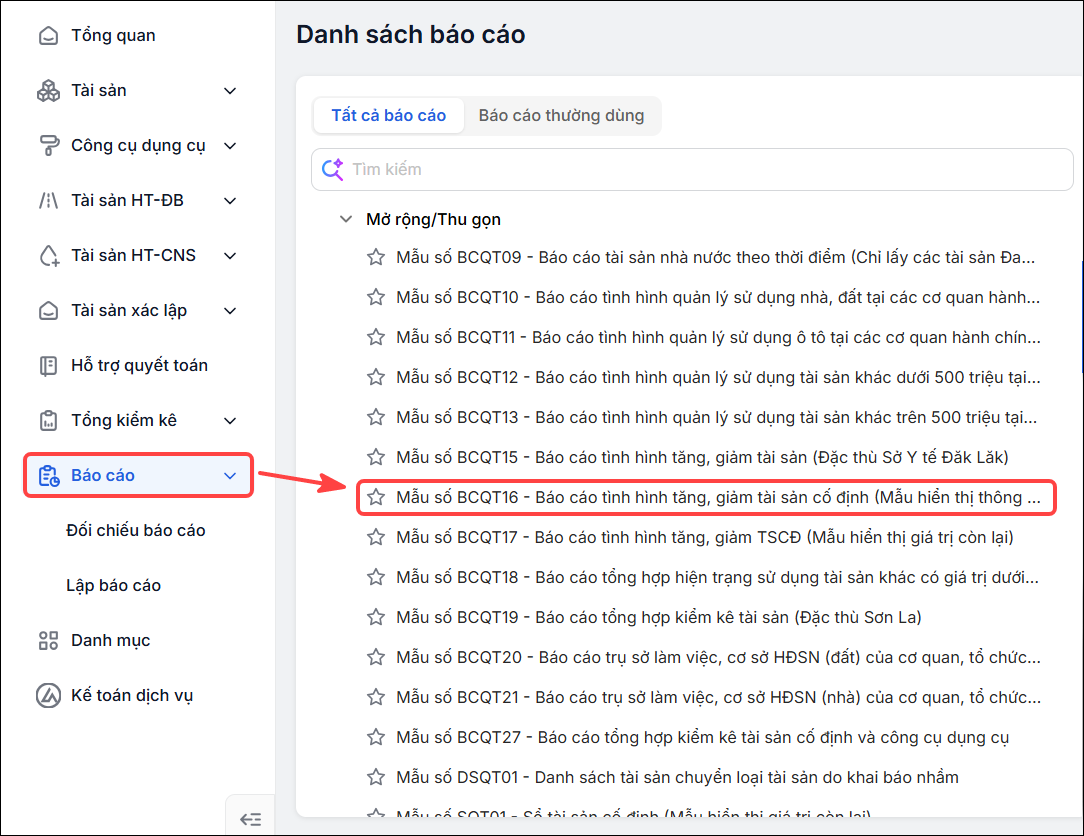Star the BCQT18 report as favorite
Screen dimensions: 1084x836
pos(376,577)
